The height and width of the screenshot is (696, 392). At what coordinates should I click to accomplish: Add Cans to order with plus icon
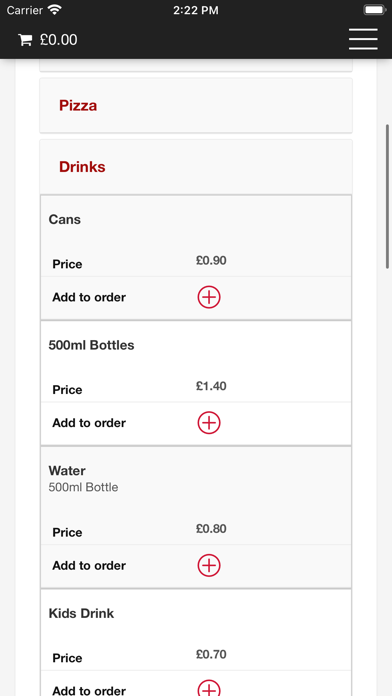pyautogui.click(x=209, y=297)
